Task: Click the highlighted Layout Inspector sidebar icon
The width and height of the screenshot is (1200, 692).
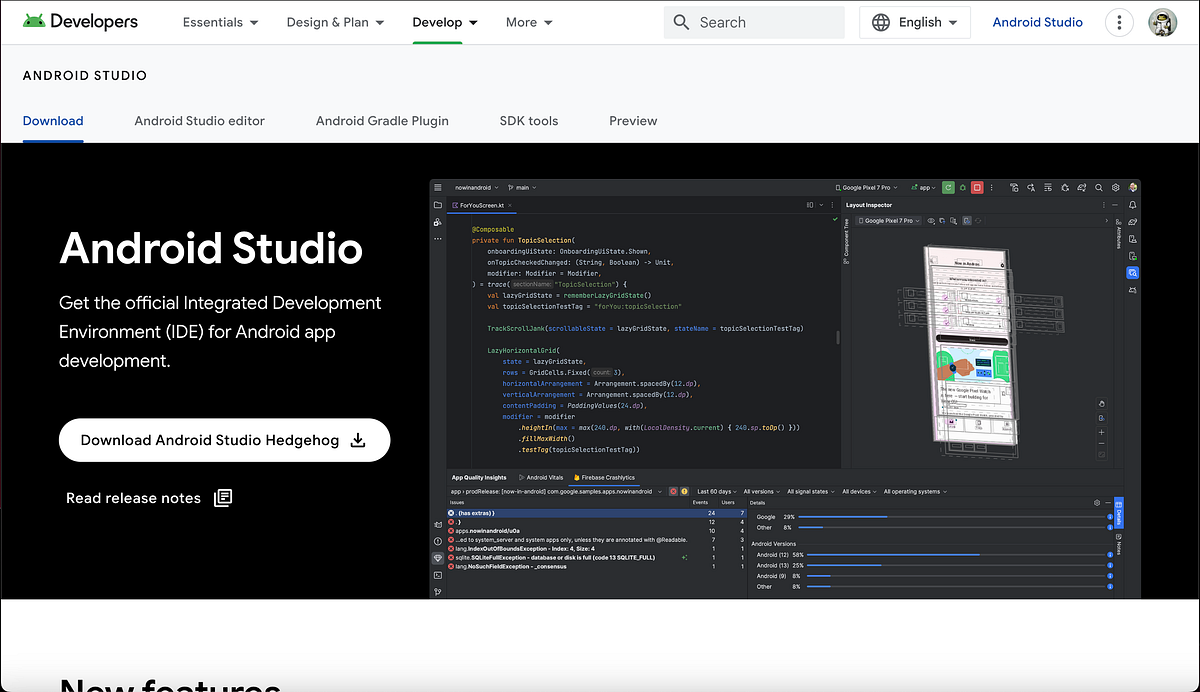Action: tap(1132, 272)
